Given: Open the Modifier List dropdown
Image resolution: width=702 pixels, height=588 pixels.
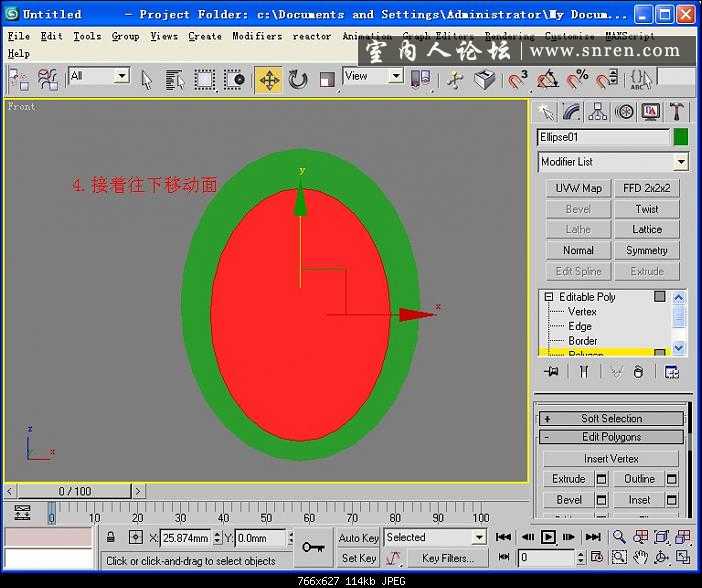Looking at the screenshot, I should 613,162.
